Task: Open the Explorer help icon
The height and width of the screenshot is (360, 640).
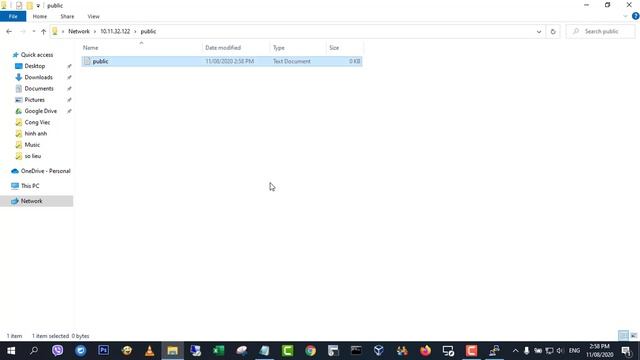Action: 635,16
